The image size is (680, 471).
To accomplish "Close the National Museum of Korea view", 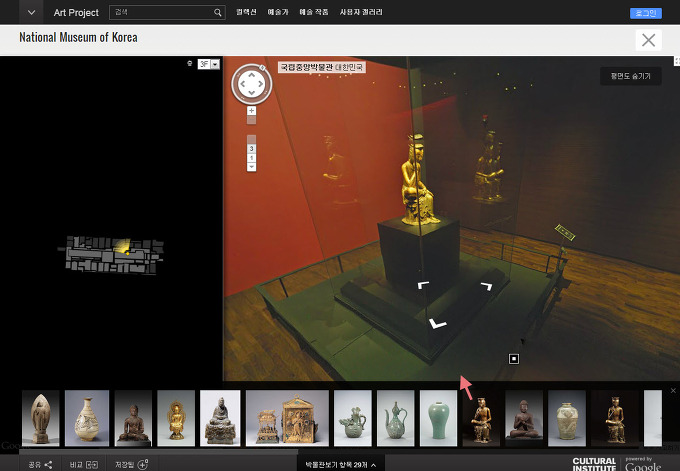I will [649, 40].
